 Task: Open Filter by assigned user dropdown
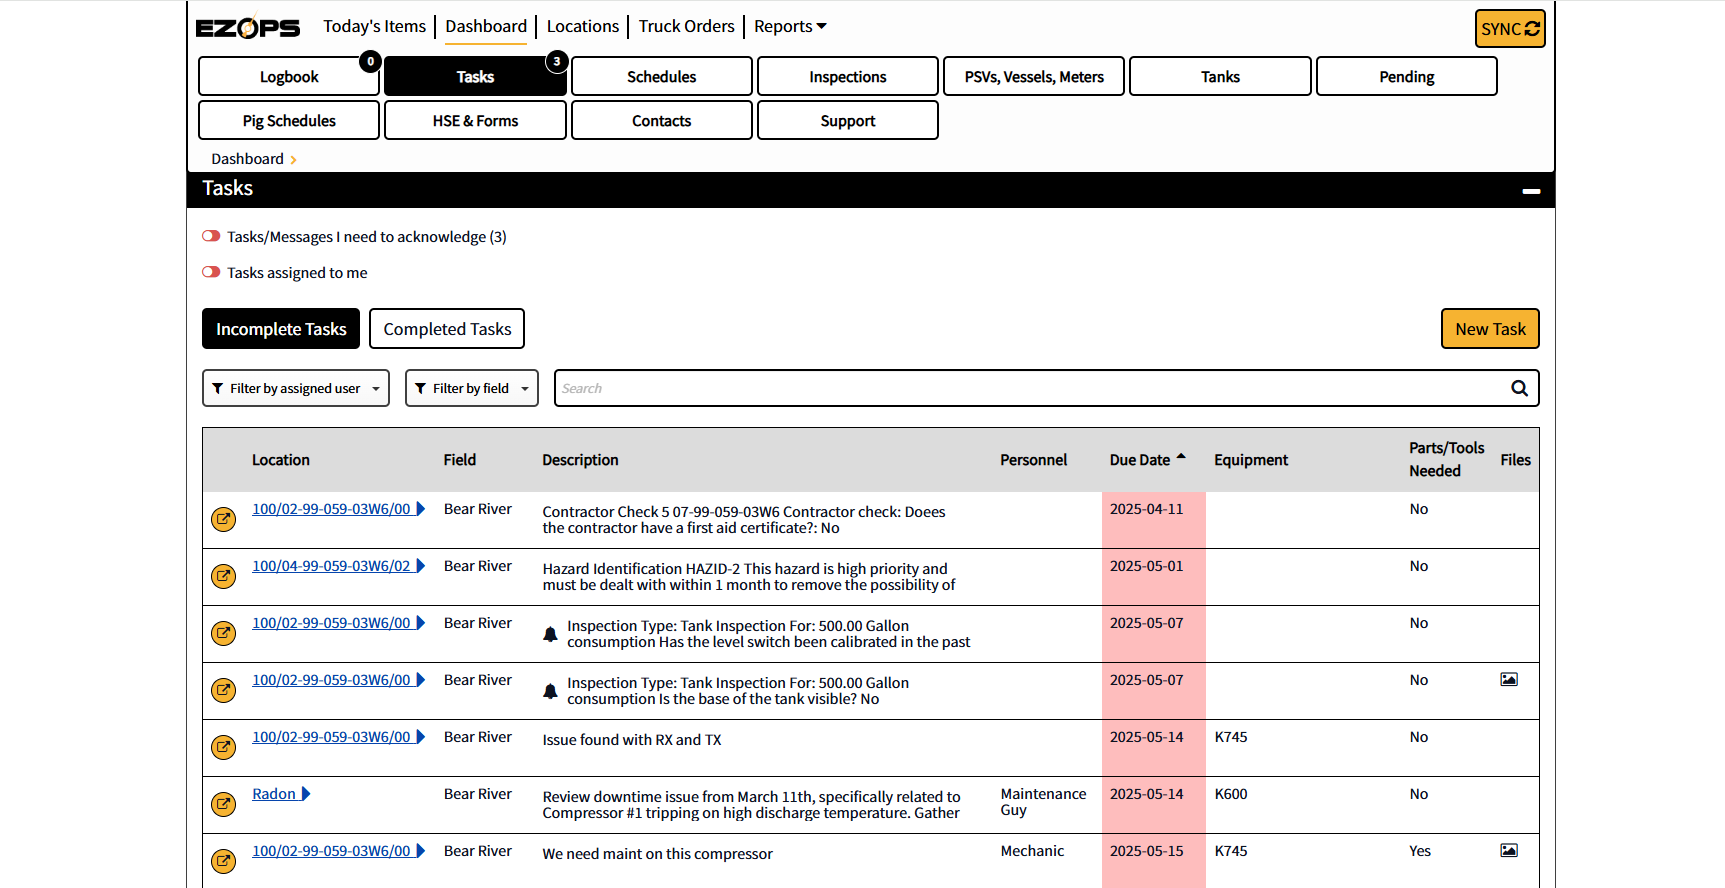click(x=296, y=388)
